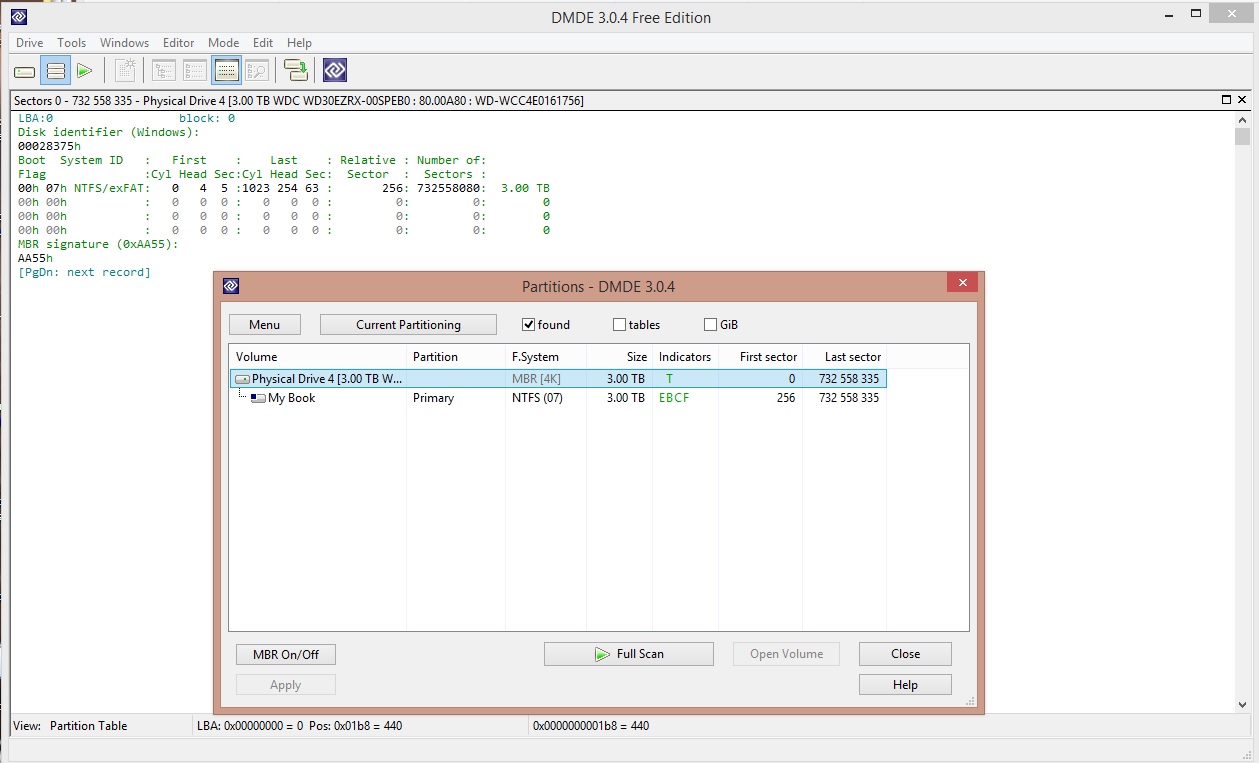Click the Last sector column header
The width and height of the screenshot is (1259, 763).
(x=845, y=357)
